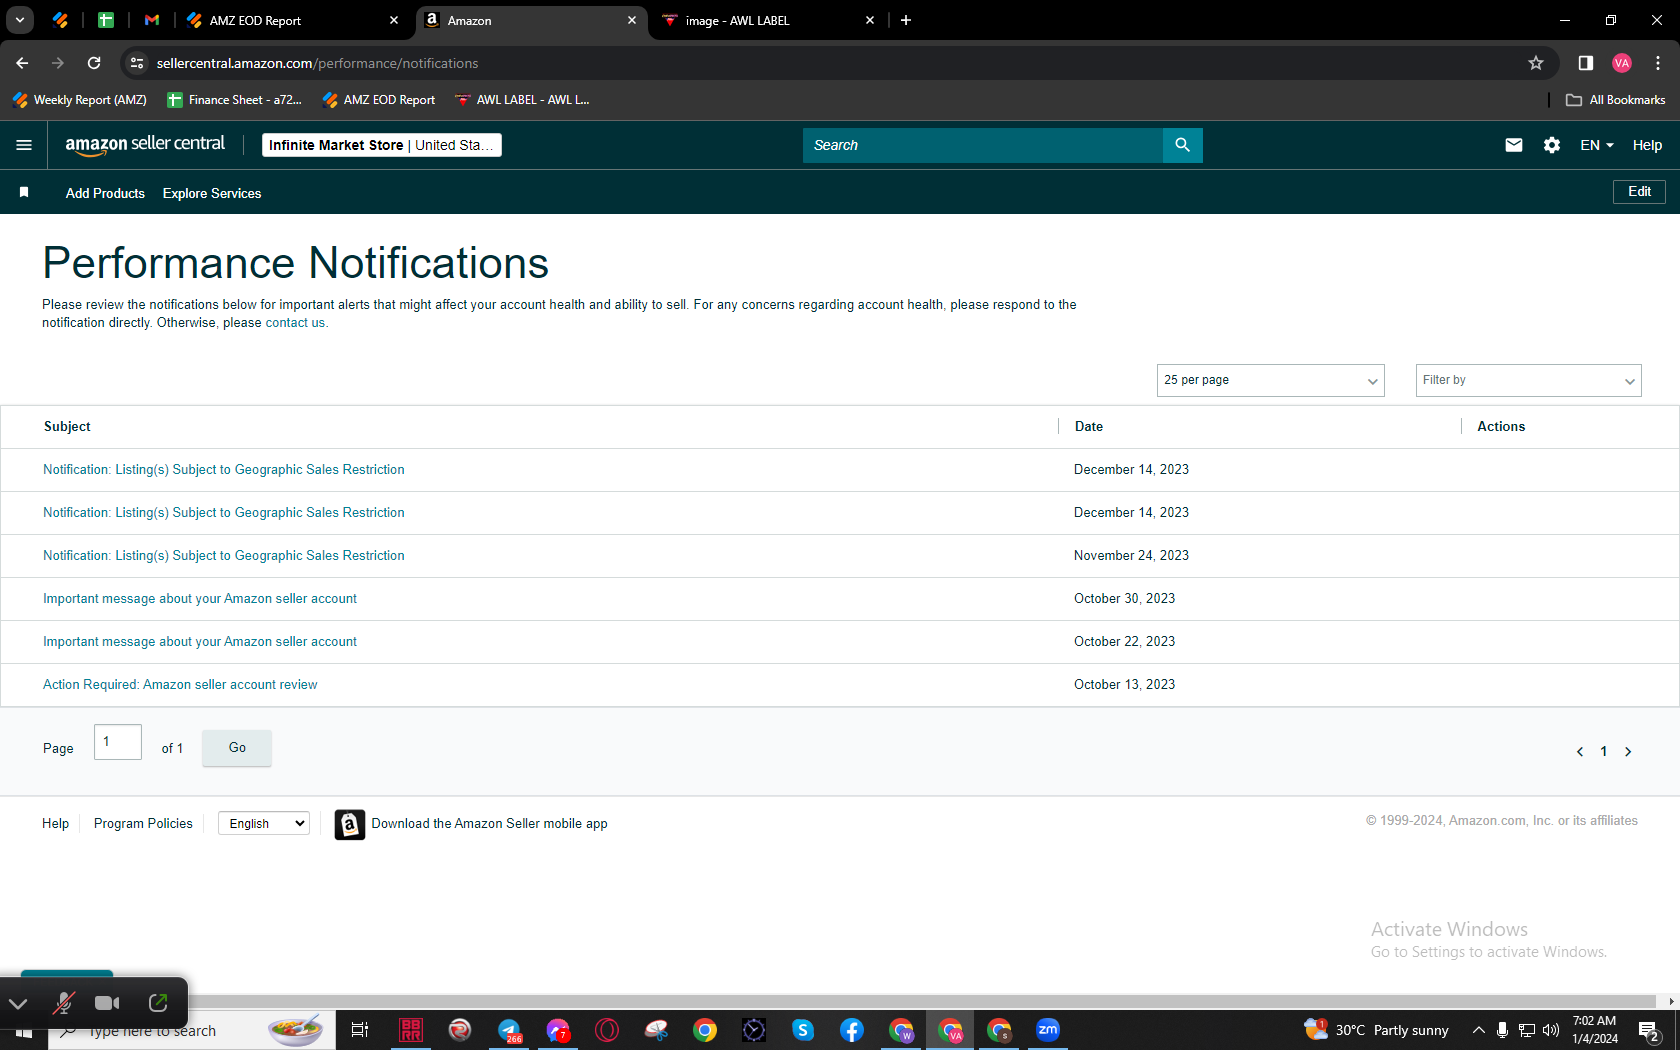The image size is (1680, 1050).
Task: Show hidden system tray icons
Action: coord(1478,1030)
